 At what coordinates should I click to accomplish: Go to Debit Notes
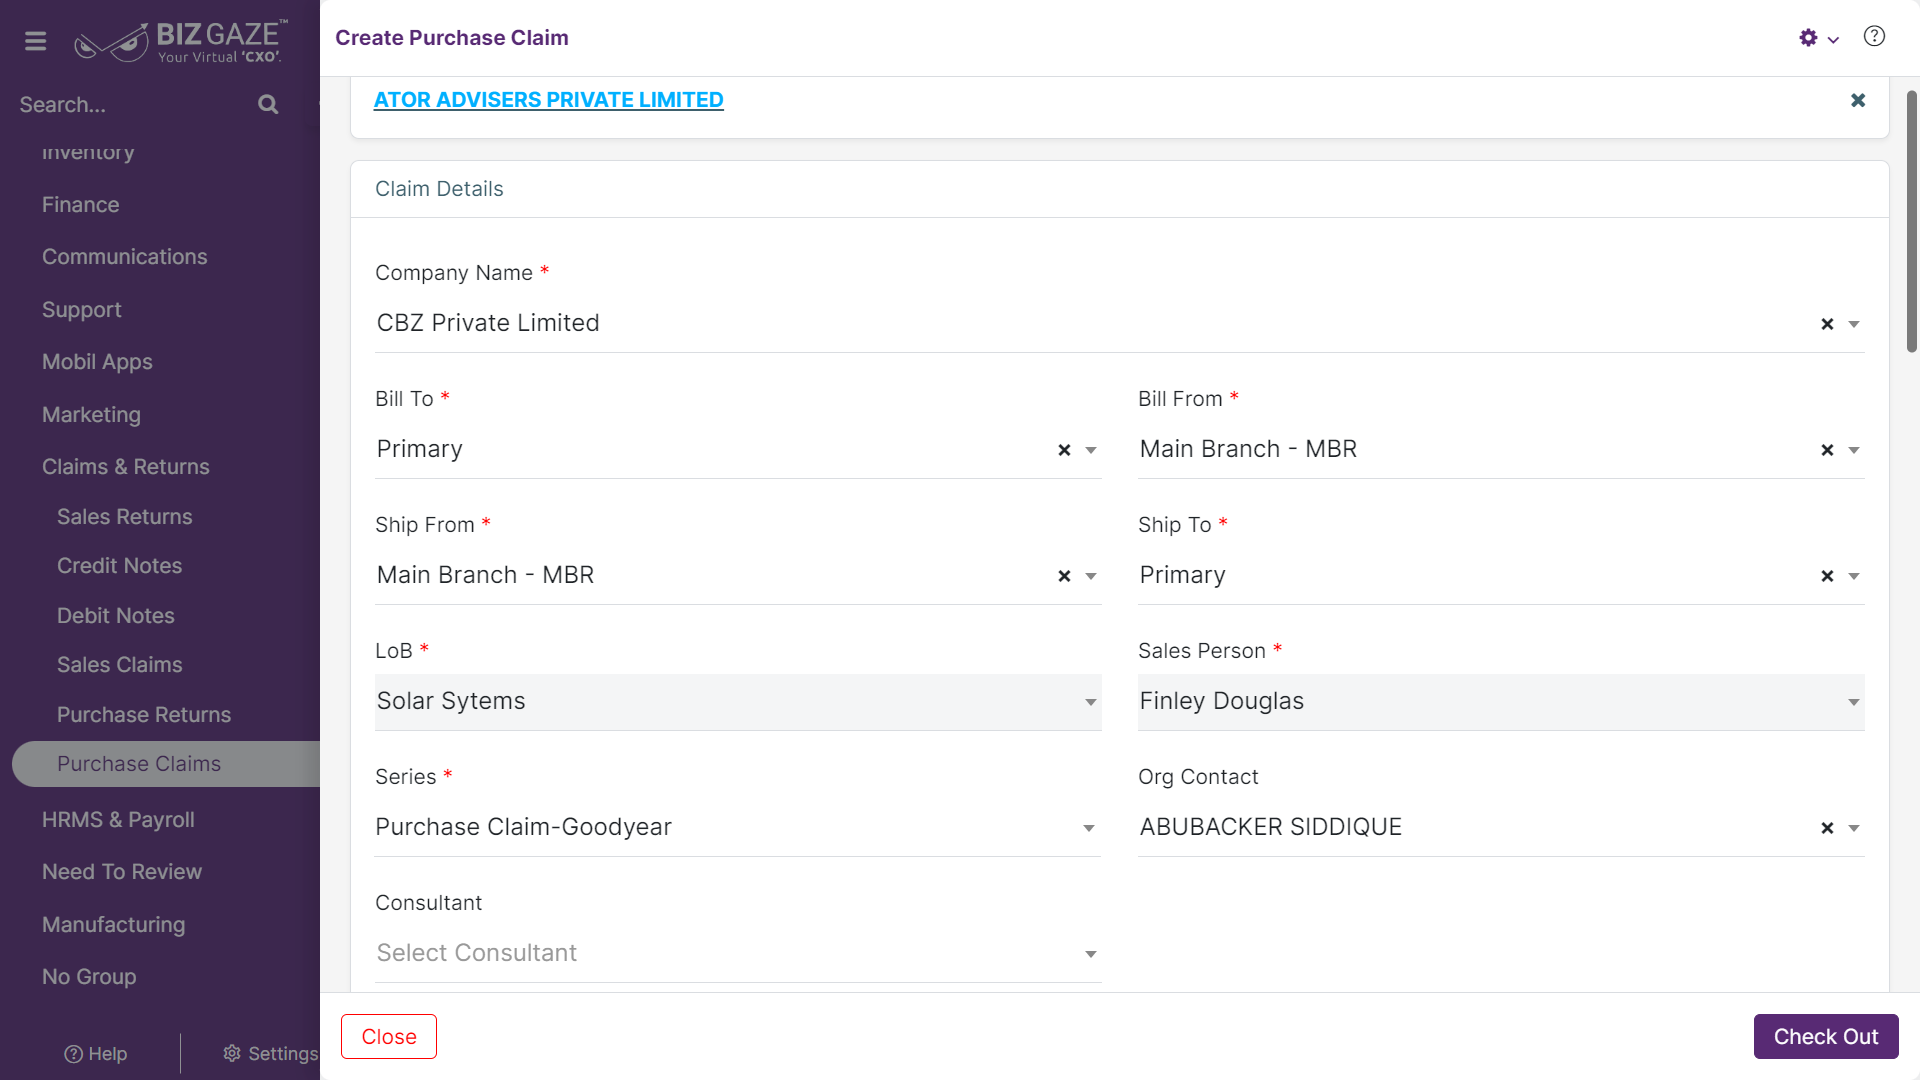tap(115, 616)
